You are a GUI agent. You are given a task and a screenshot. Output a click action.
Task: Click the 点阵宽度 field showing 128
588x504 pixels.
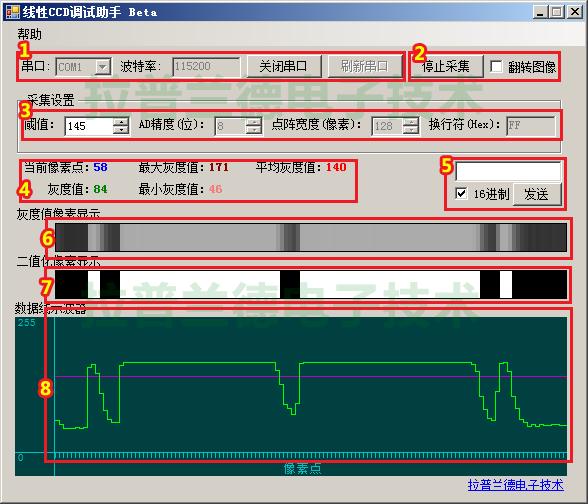[387, 126]
